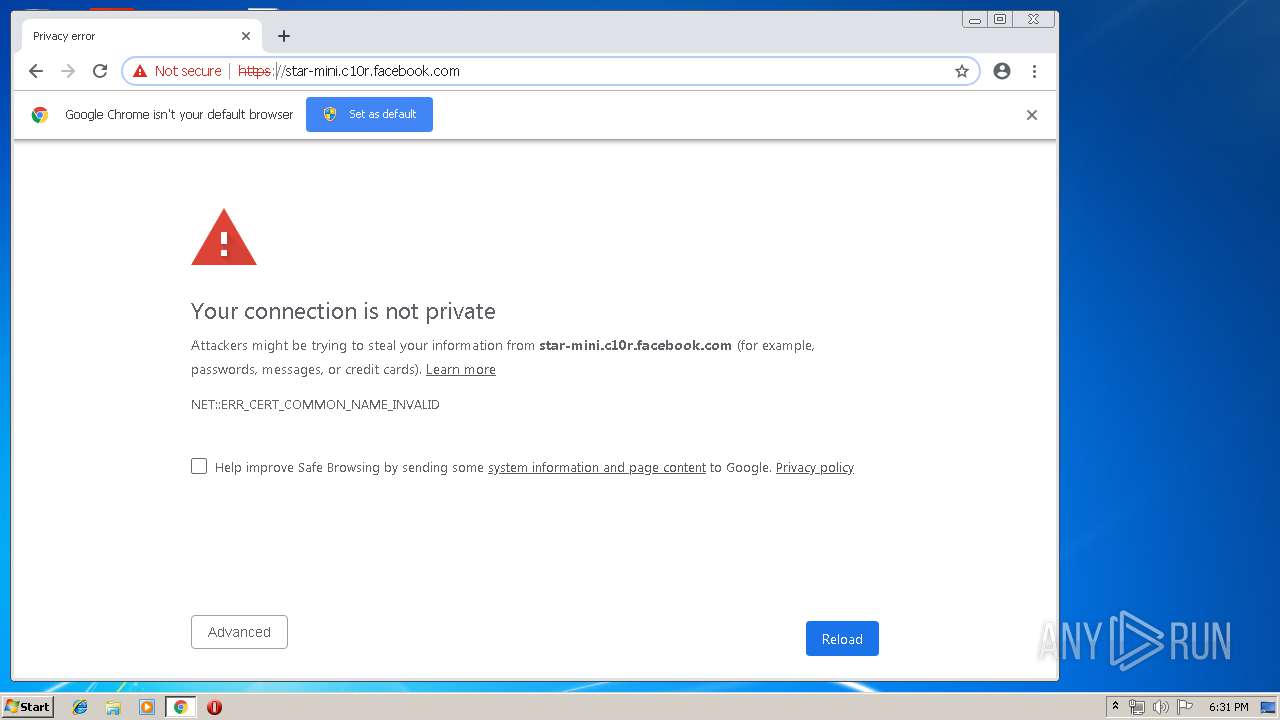The image size is (1280, 720).
Task: Click the red warning triangle on the page
Action: pos(224,237)
